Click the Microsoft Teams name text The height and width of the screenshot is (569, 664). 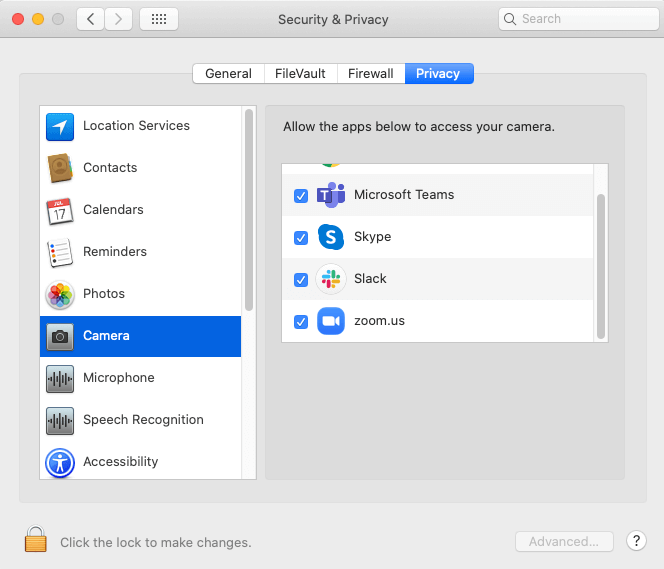[404, 195]
